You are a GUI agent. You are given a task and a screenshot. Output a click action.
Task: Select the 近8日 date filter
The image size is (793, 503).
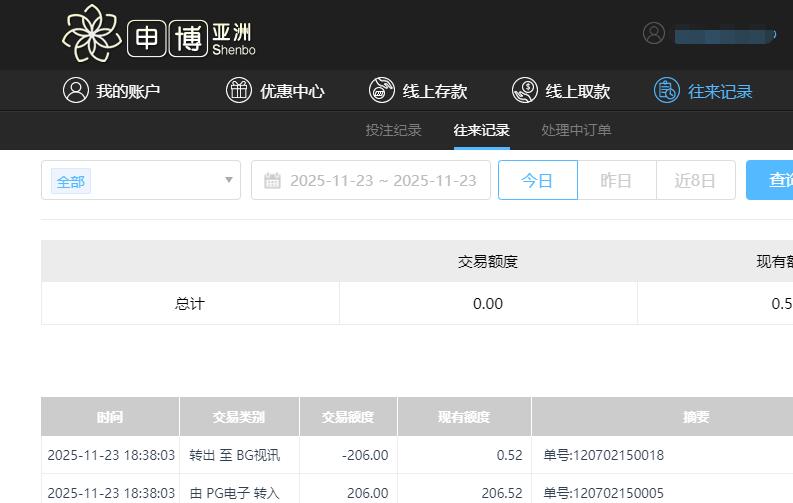pos(695,180)
